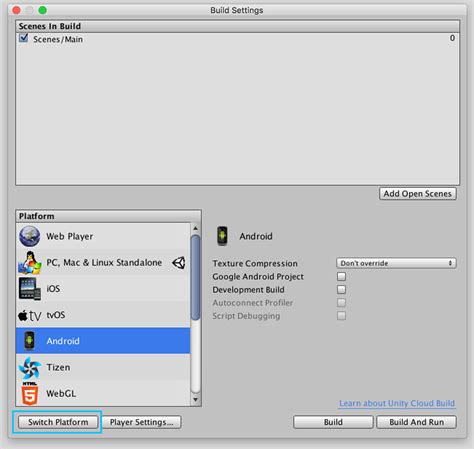This screenshot has height=449, width=474.
Task: Select the iOS platform row
Action: pos(103,289)
